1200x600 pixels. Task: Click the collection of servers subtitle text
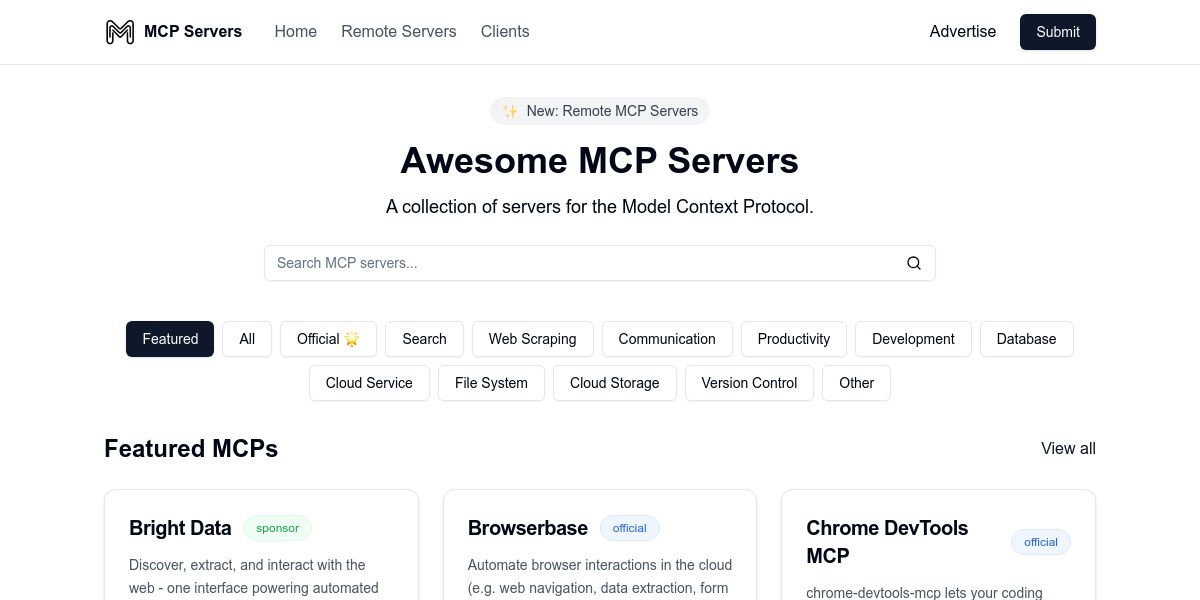[x=600, y=207]
